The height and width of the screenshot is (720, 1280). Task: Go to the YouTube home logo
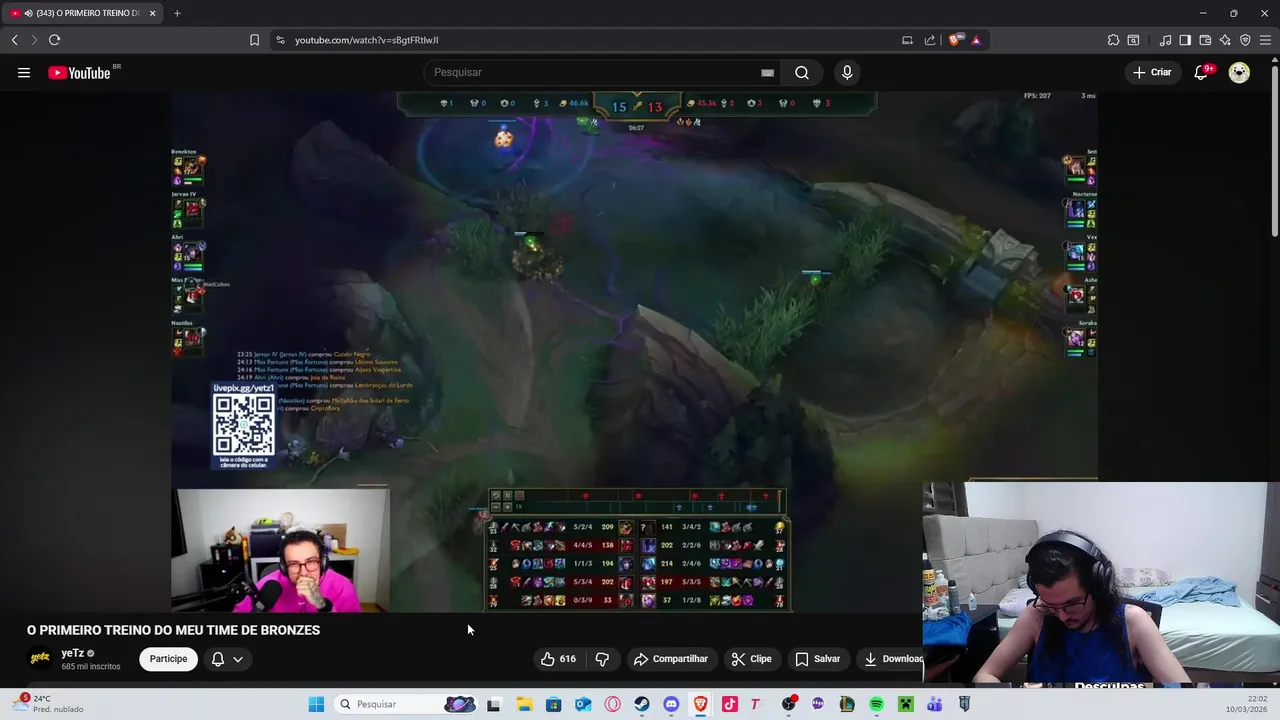tap(79, 72)
